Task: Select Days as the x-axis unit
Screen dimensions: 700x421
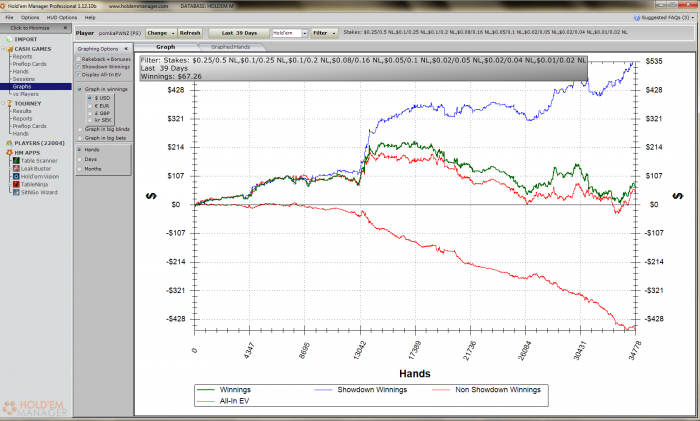Action: coord(80,159)
